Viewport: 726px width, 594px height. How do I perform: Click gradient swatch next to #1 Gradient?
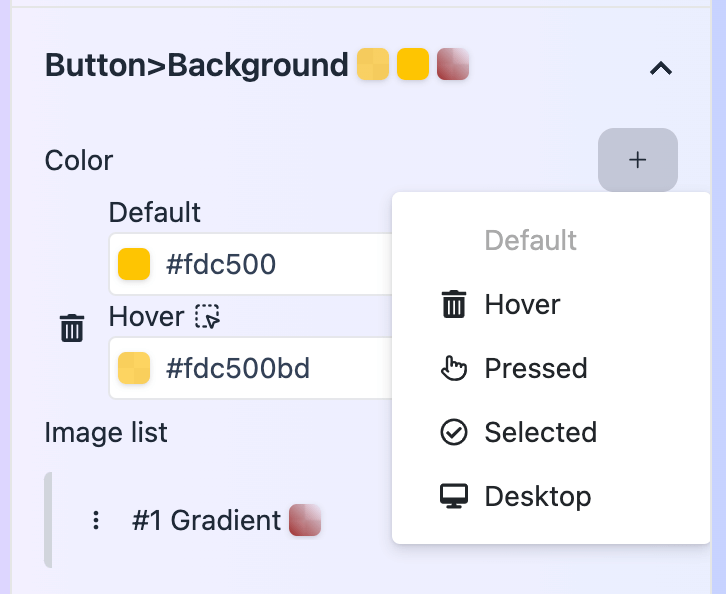coord(305,520)
